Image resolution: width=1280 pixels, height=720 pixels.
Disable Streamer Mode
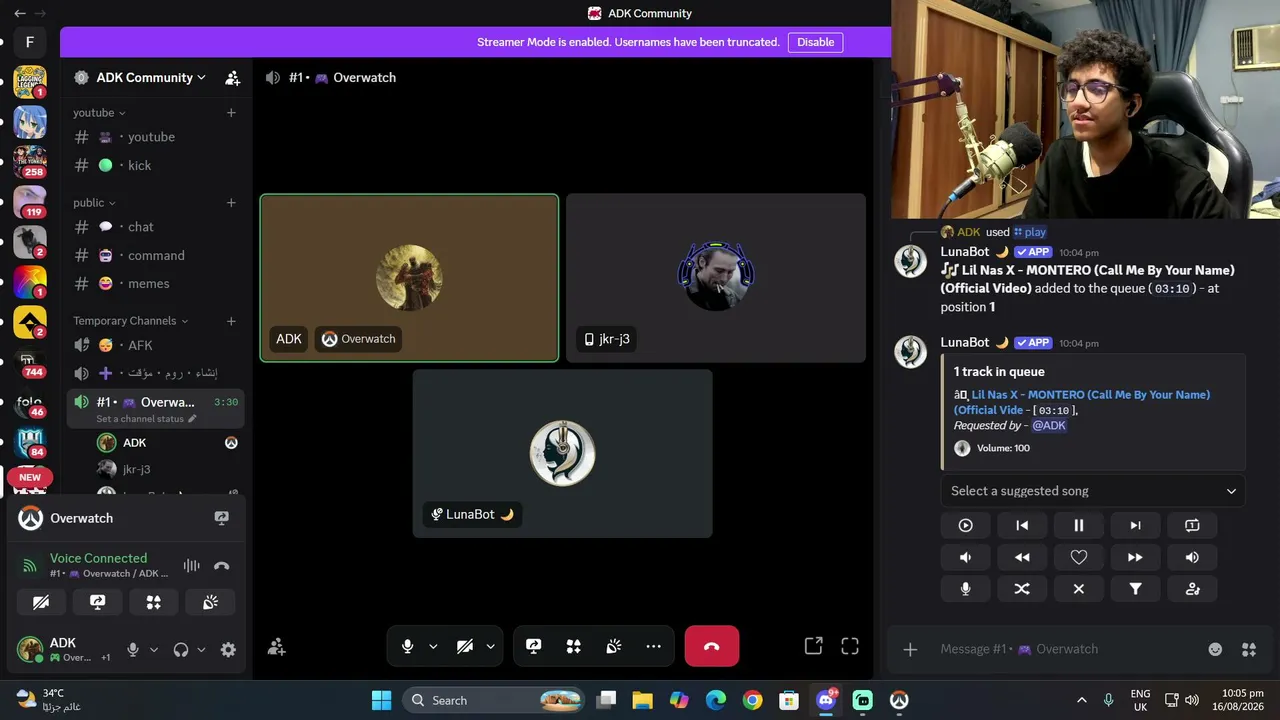coord(815,42)
